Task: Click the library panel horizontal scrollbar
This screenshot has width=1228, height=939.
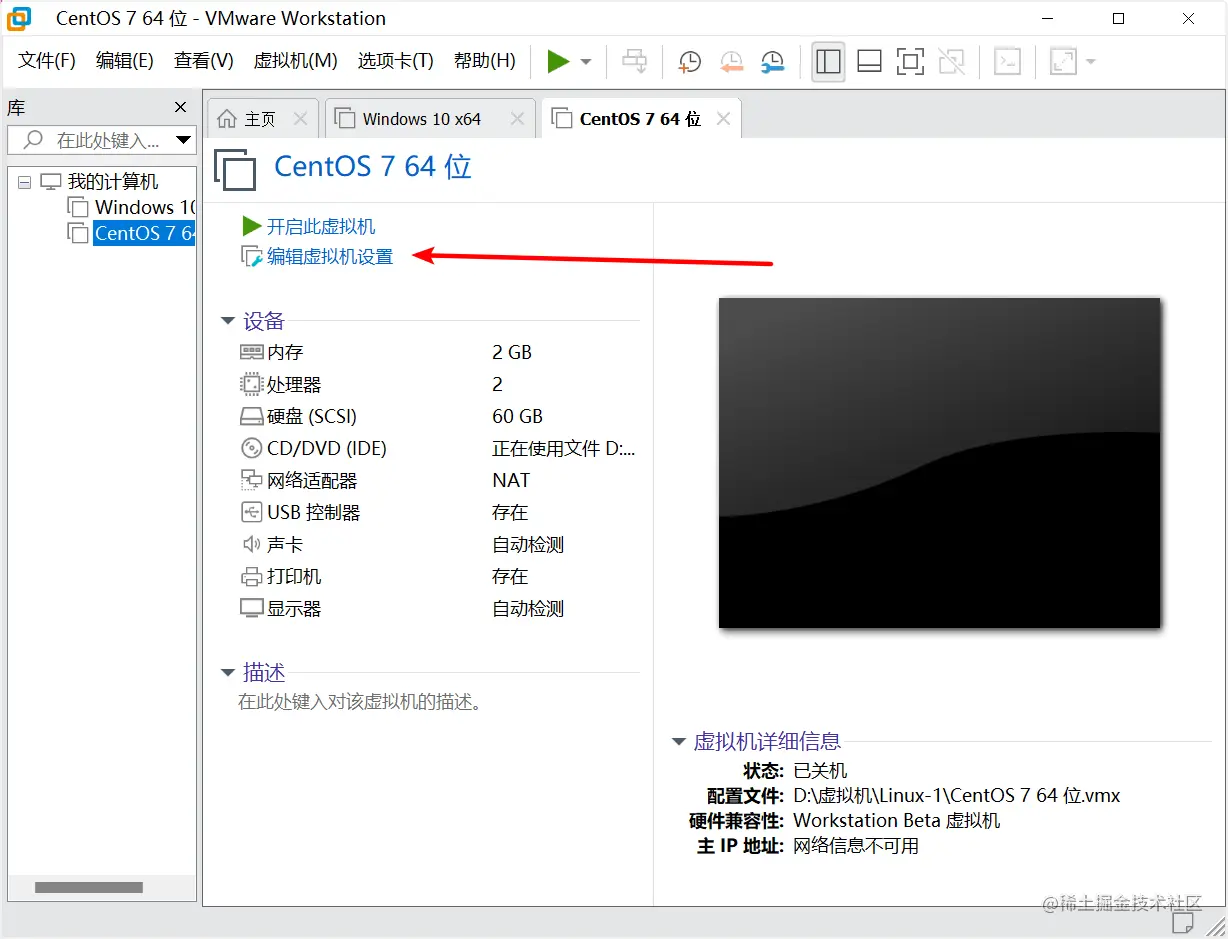Action: (89, 887)
